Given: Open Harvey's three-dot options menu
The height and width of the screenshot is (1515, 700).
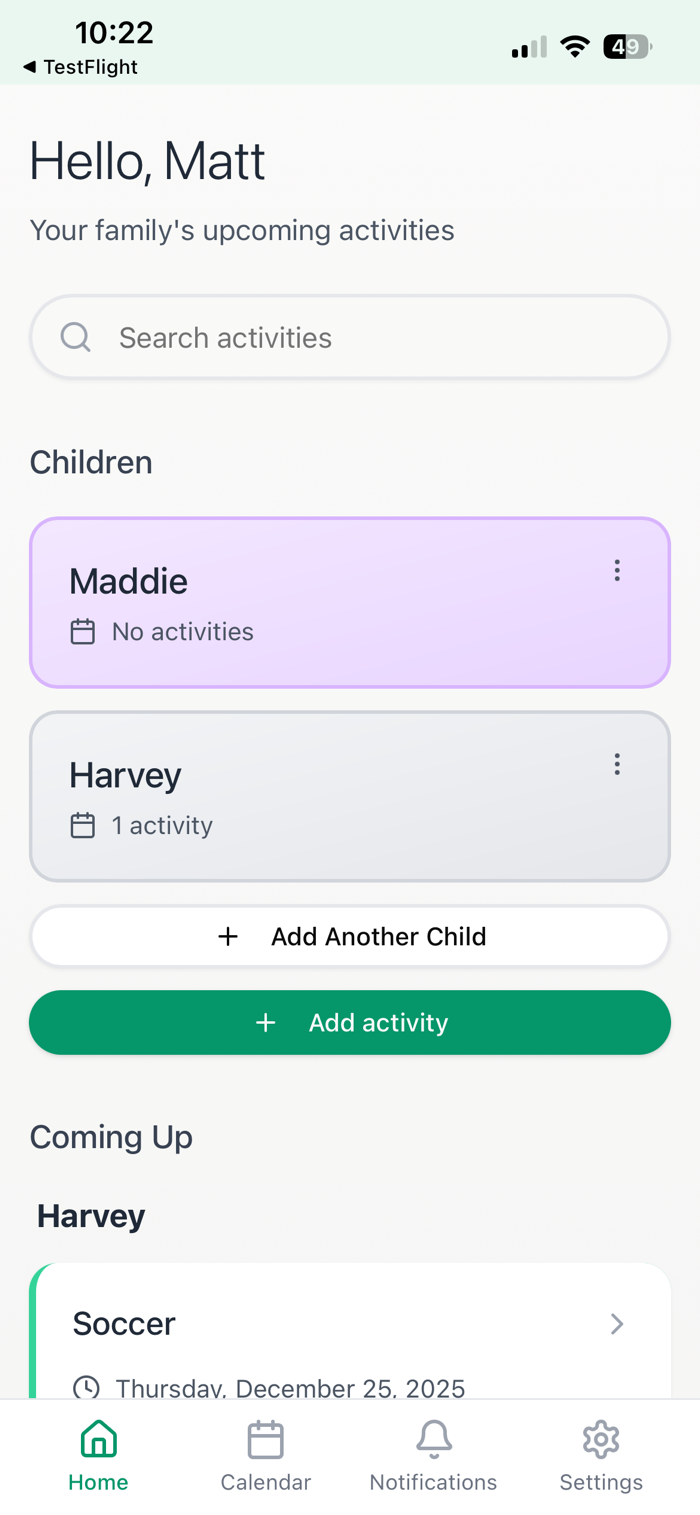Looking at the screenshot, I should click(x=617, y=764).
